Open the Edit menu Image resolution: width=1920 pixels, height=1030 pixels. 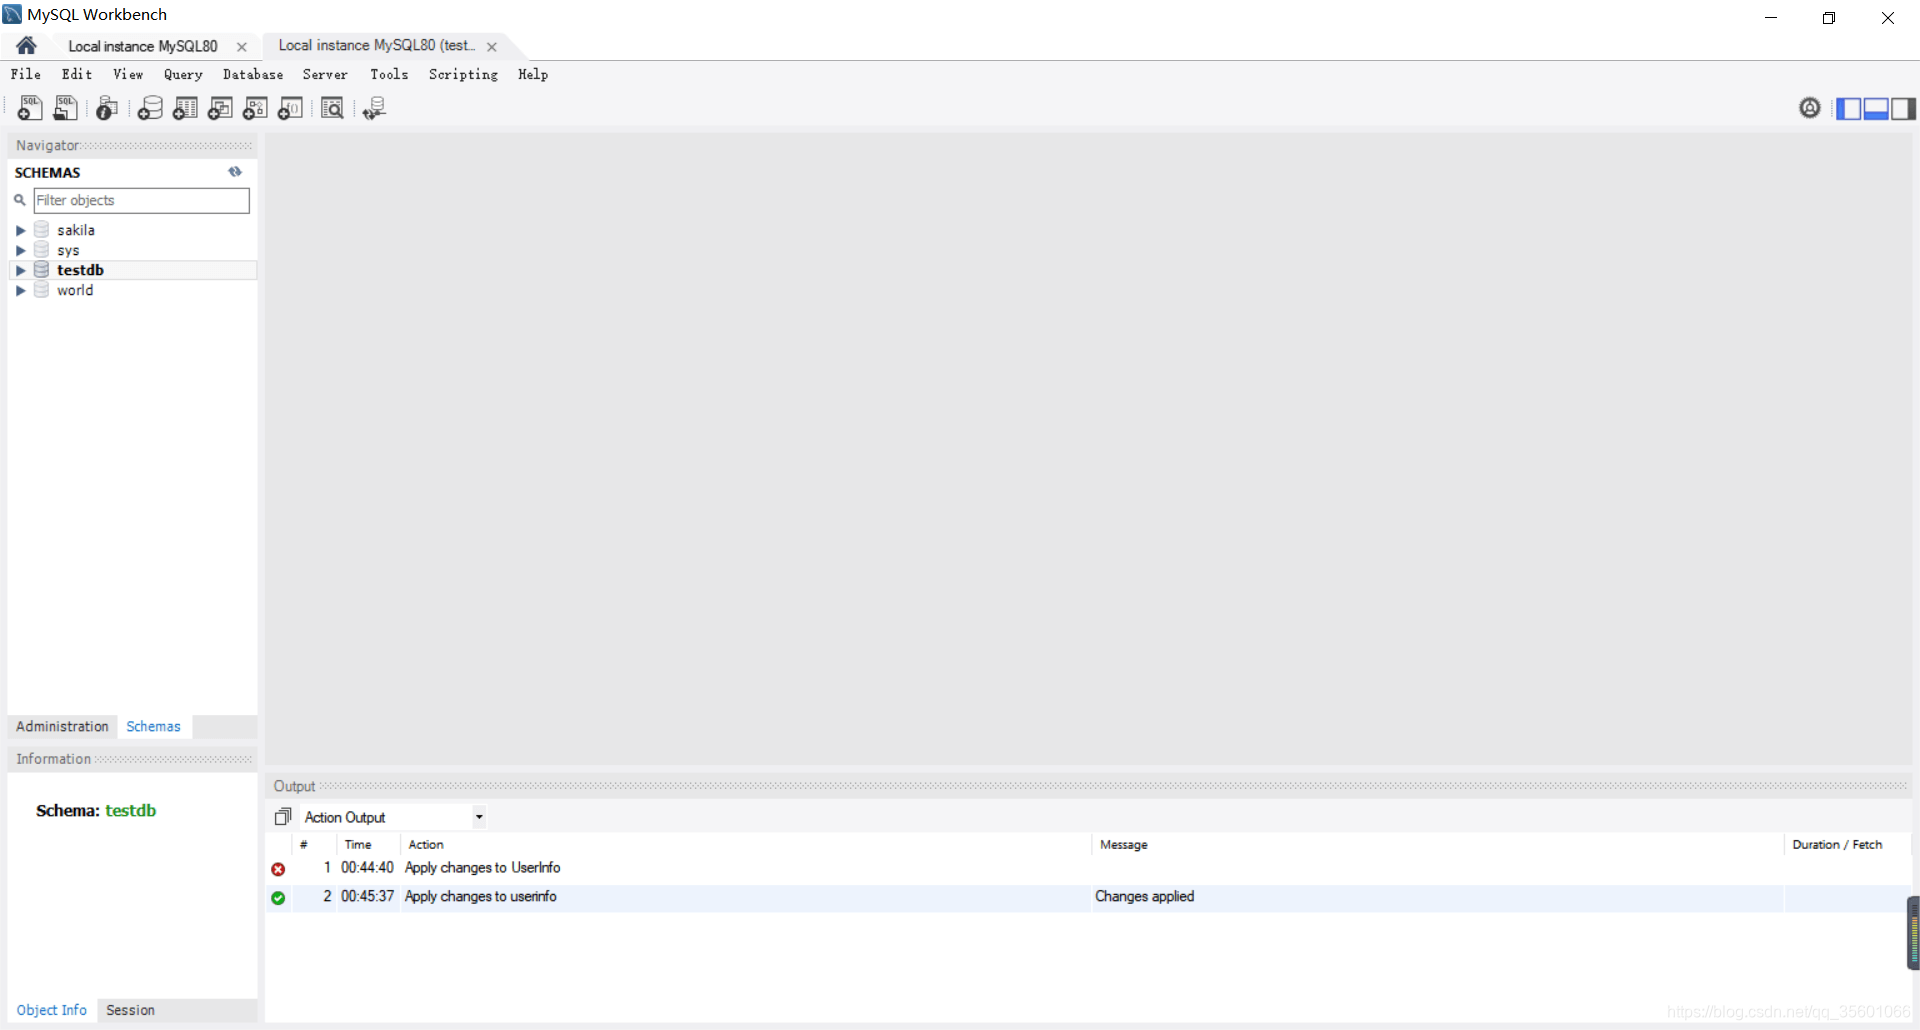tap(77, 74)
